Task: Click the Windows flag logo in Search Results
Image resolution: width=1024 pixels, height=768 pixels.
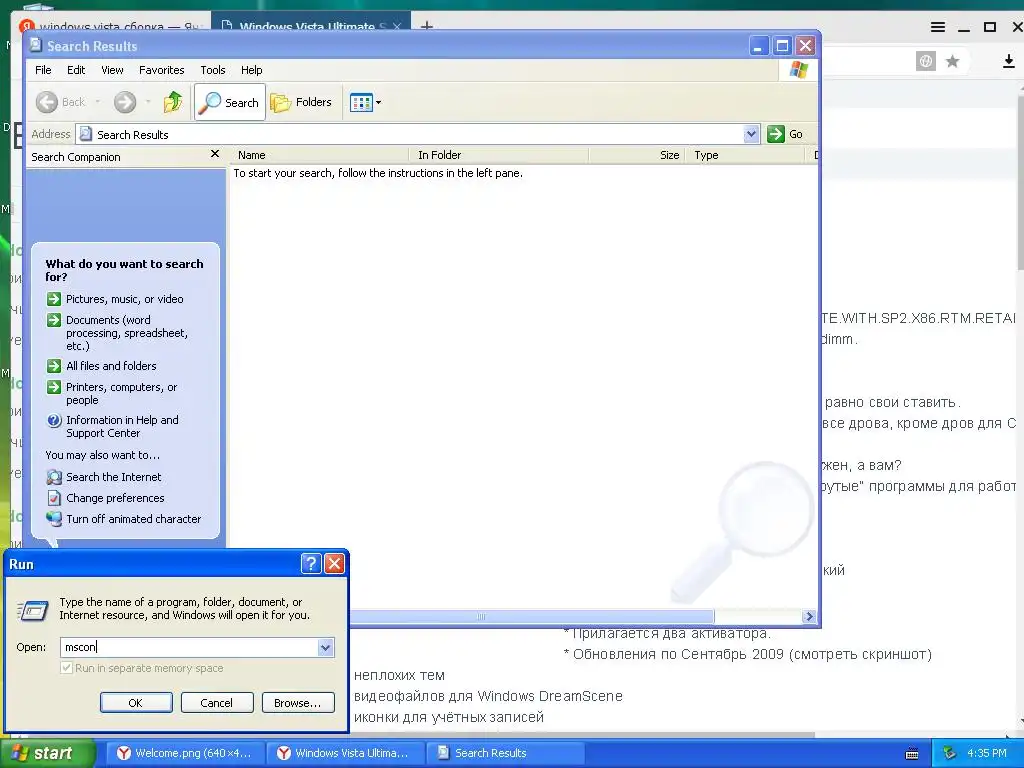Action: [x=799, y=70]
